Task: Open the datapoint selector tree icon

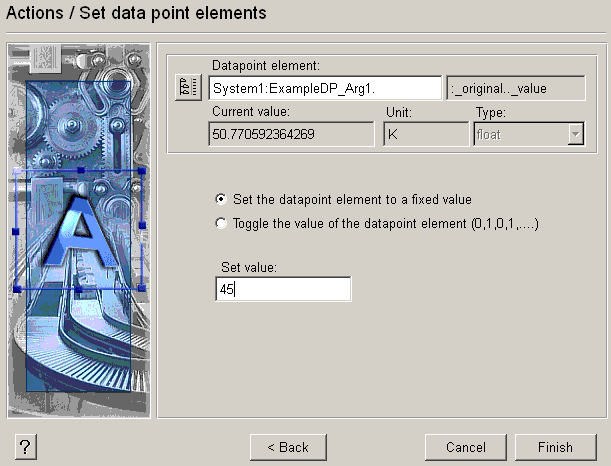Action: (188, 88)
